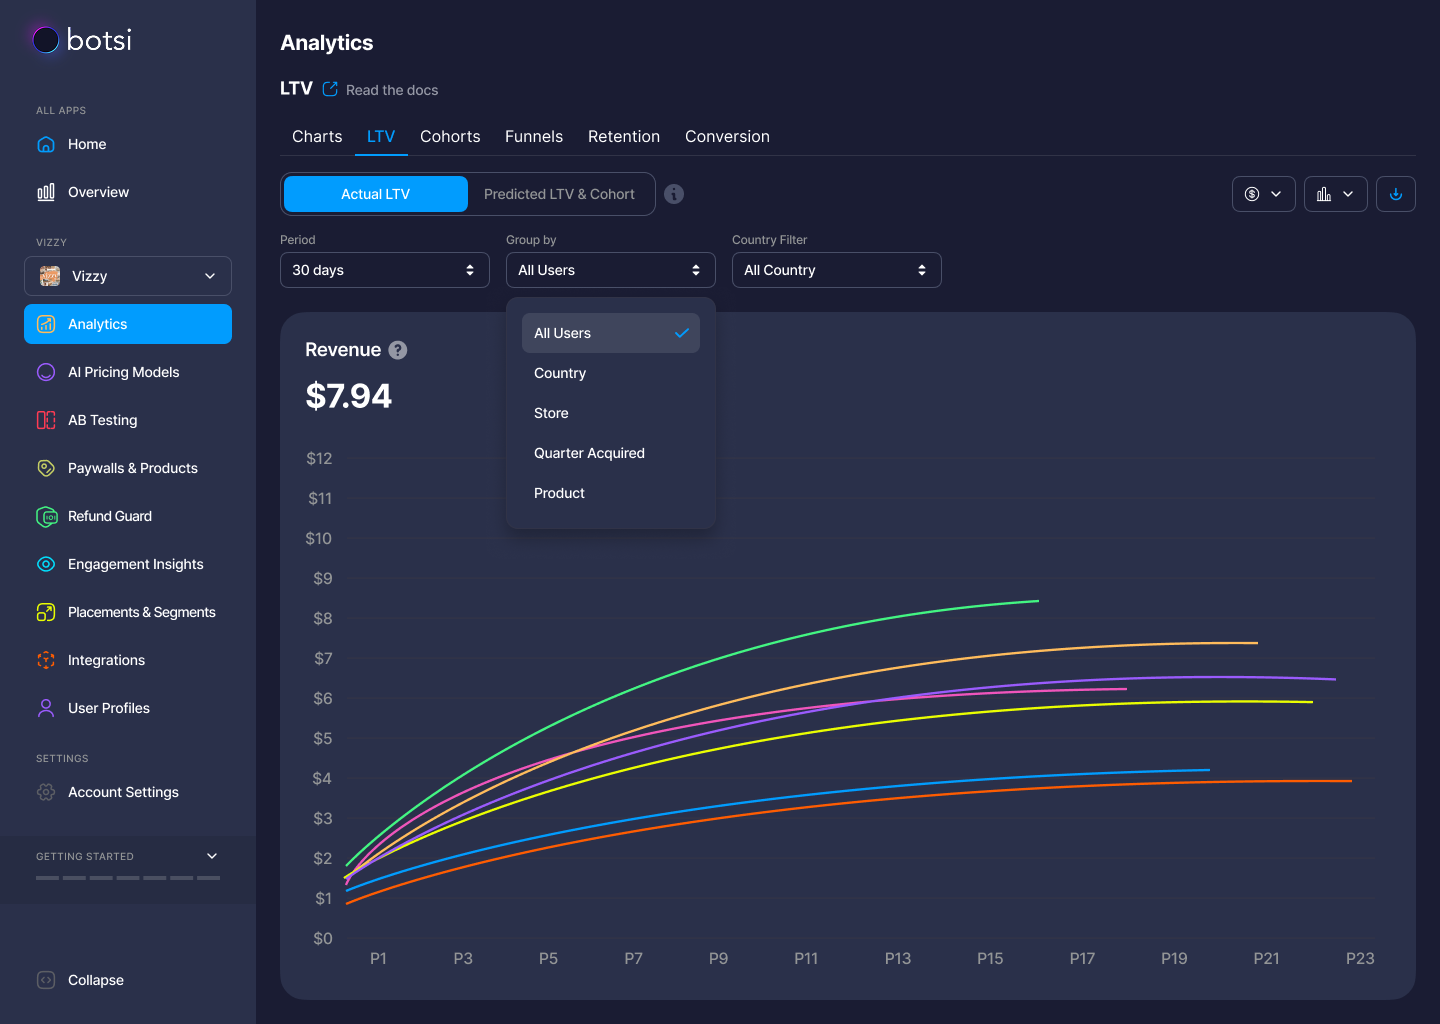Select the Actual LTV toggle
The image size is (1440, 1024).
tap(375, 194)
